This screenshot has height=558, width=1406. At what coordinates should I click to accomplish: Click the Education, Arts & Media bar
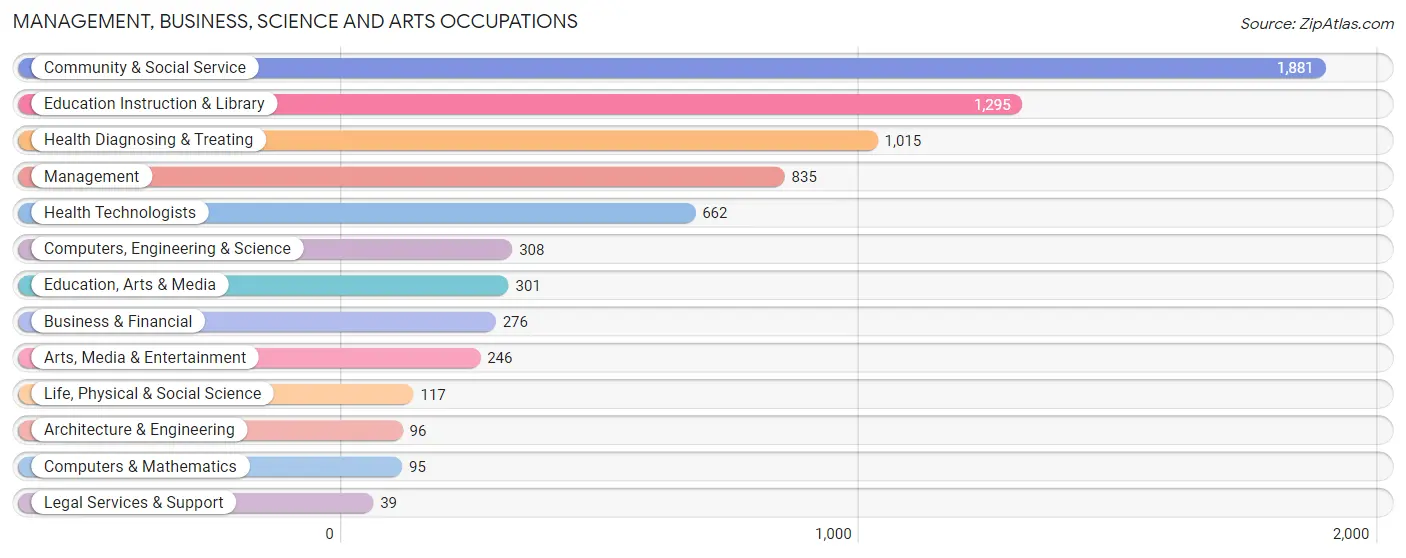[262, 285]
